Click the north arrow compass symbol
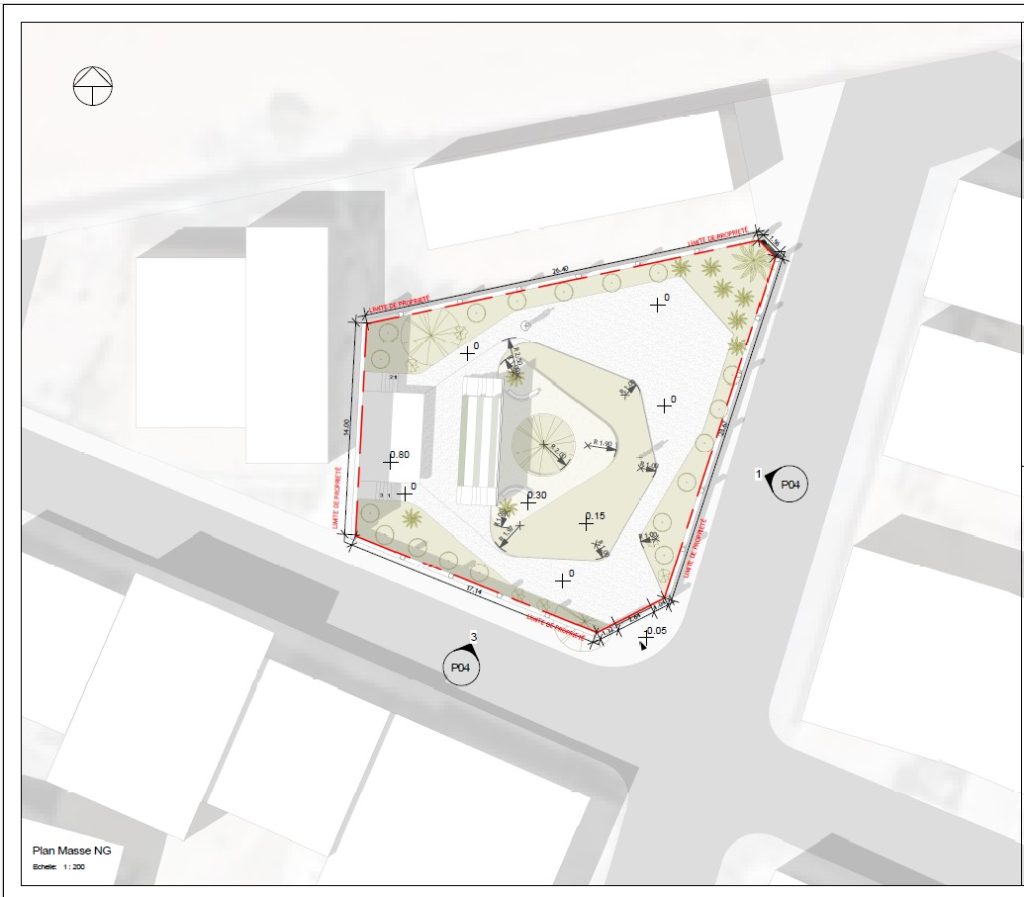The image size is (1024, 897). click(93, 86)
